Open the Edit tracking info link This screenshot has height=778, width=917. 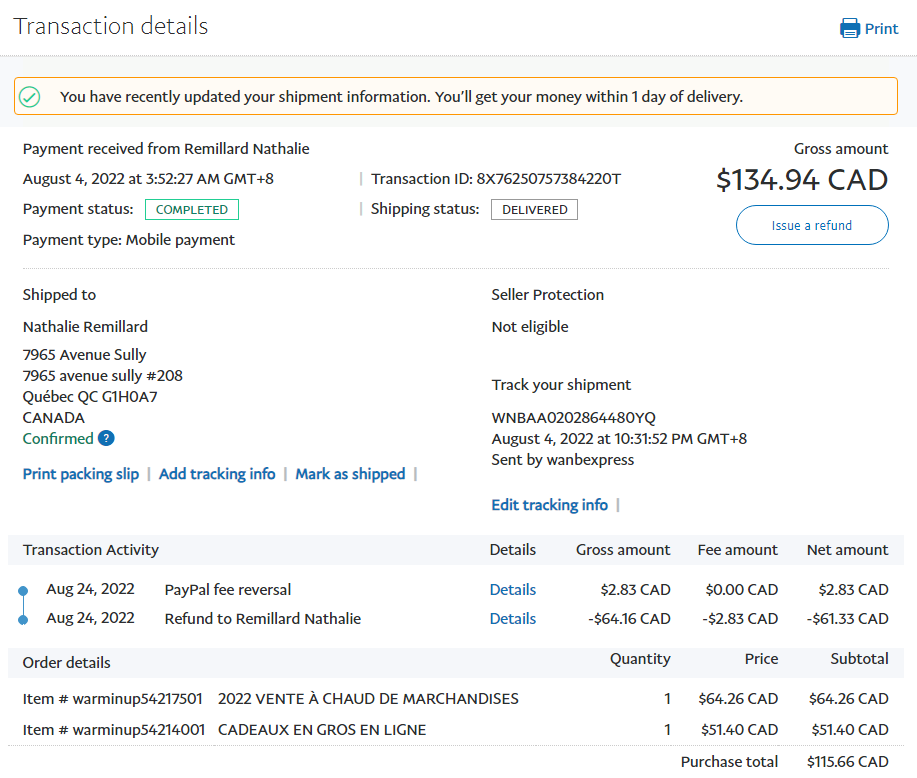point(549,505)
